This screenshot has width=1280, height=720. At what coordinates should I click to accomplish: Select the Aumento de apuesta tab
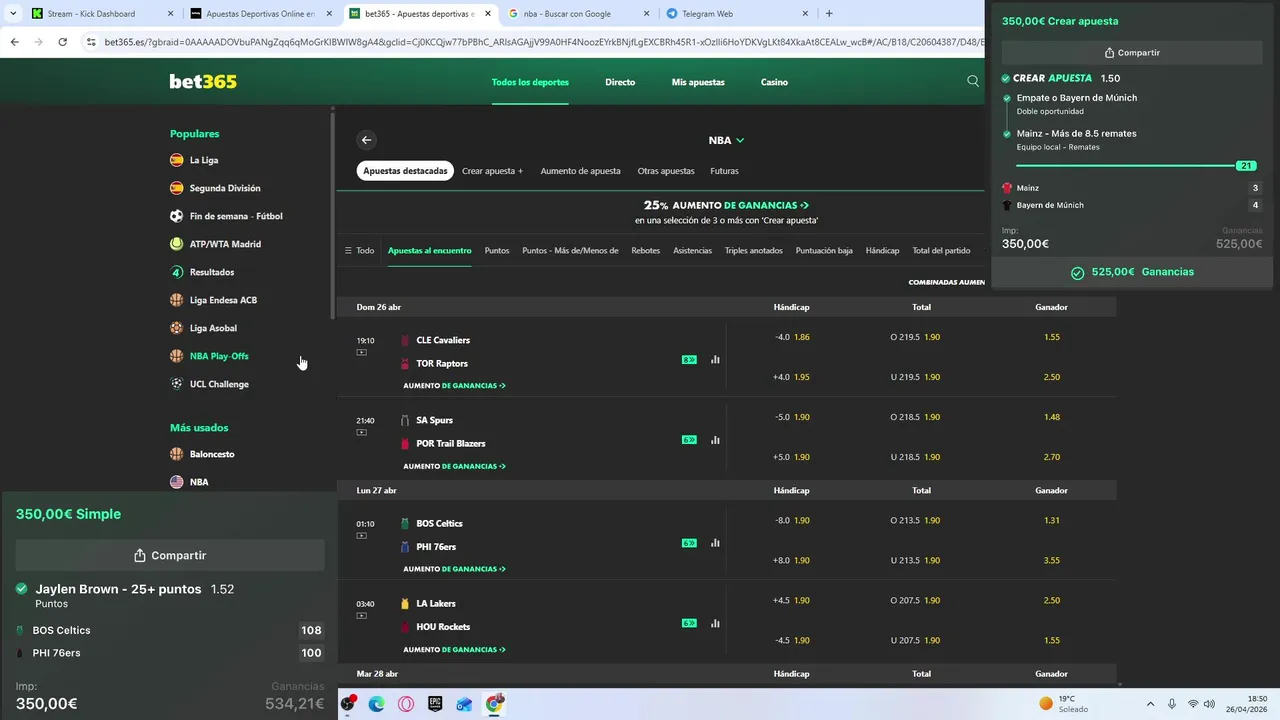pos(580,171)
